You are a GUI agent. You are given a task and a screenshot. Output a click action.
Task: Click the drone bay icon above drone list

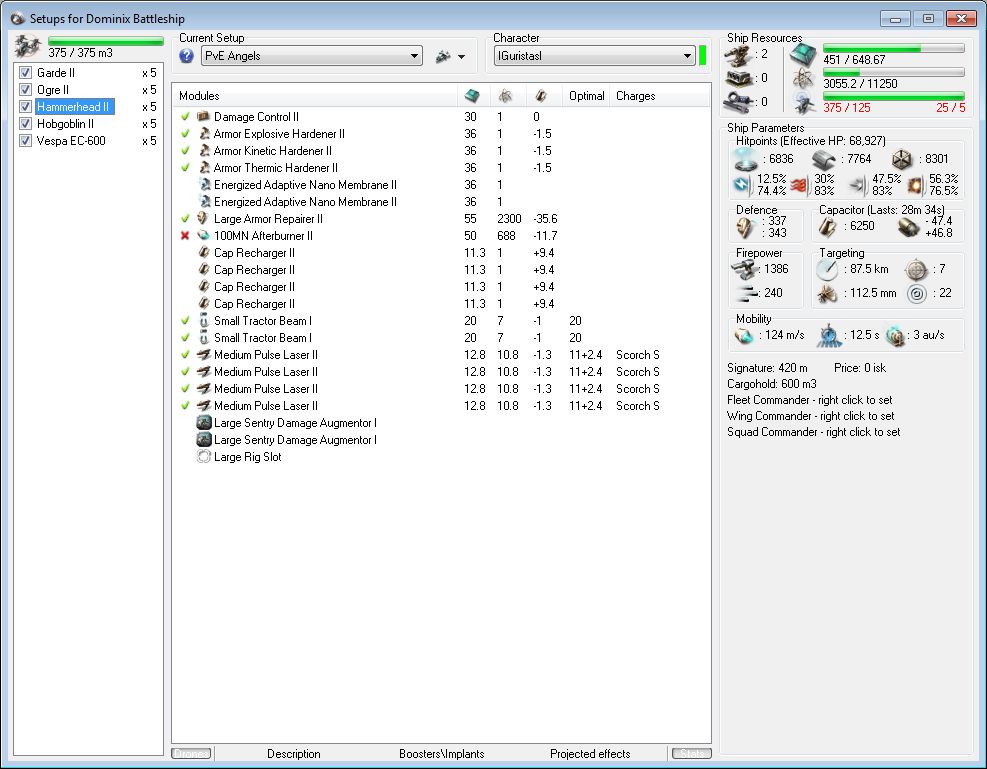[x=28, y=46]
